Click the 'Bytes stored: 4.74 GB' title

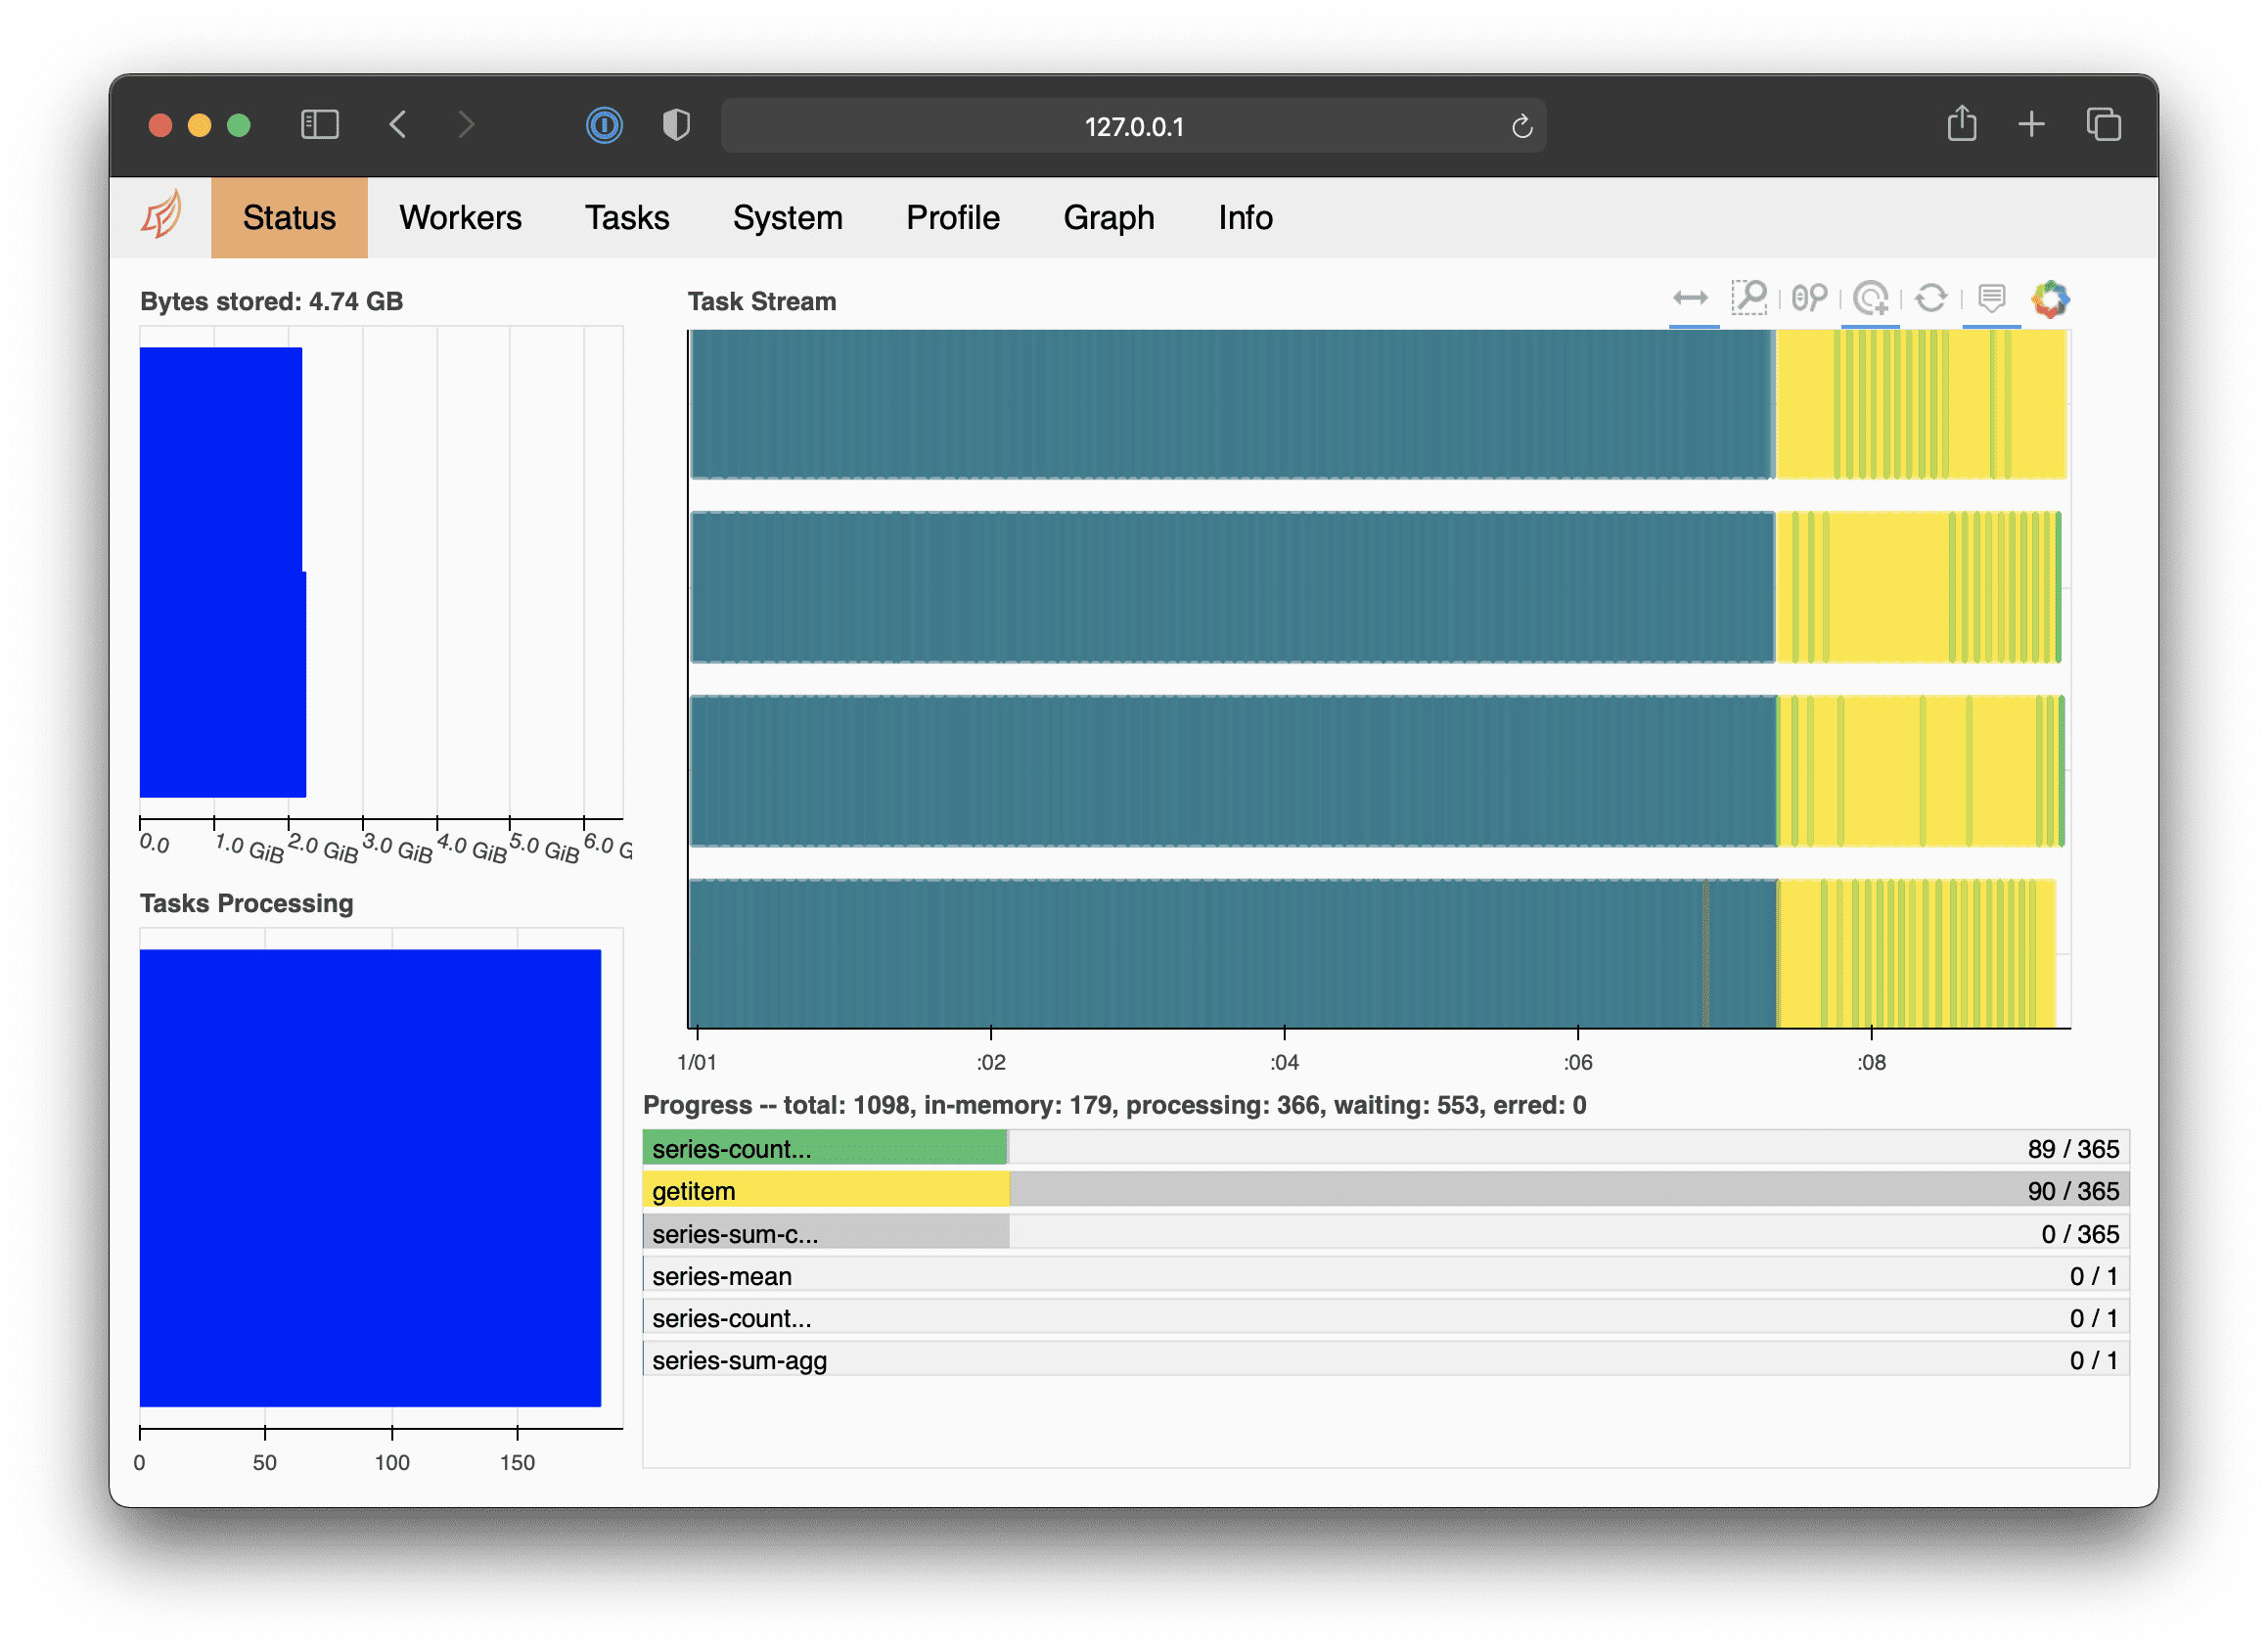click(272, 301)
